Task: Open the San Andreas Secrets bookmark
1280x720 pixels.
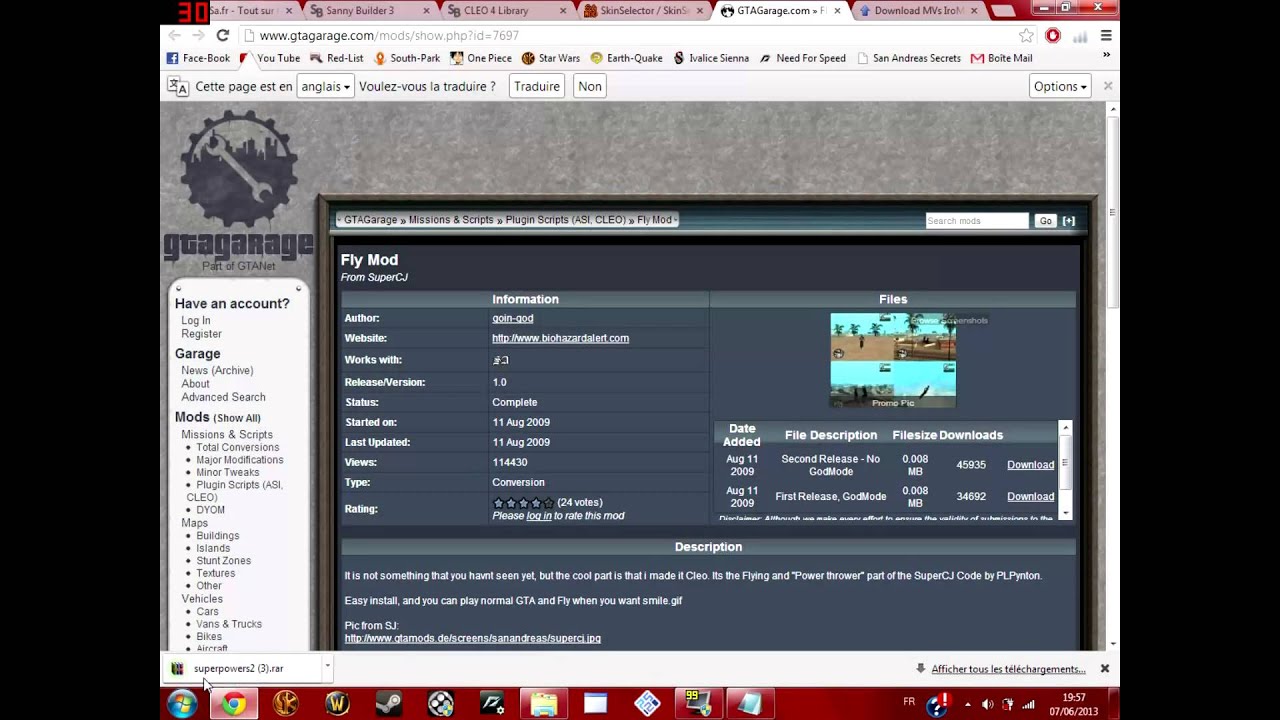Action: pyautogui.click(x=909, y=58)
